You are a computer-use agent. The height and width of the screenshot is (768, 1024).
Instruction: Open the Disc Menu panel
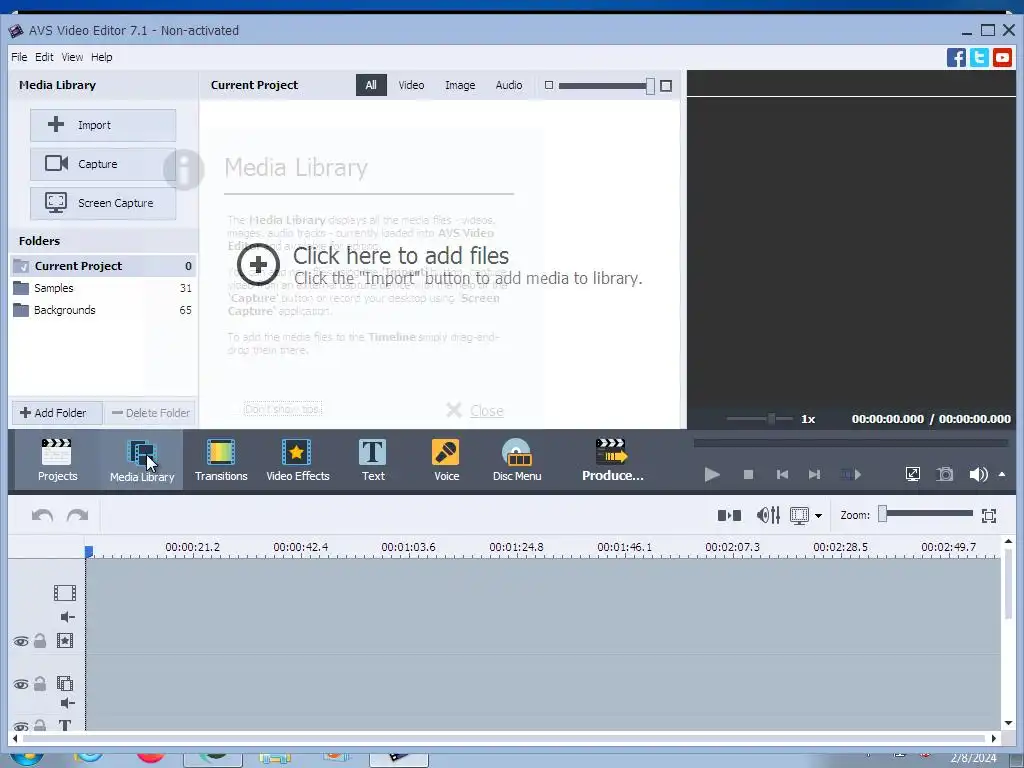pos(517,460)
